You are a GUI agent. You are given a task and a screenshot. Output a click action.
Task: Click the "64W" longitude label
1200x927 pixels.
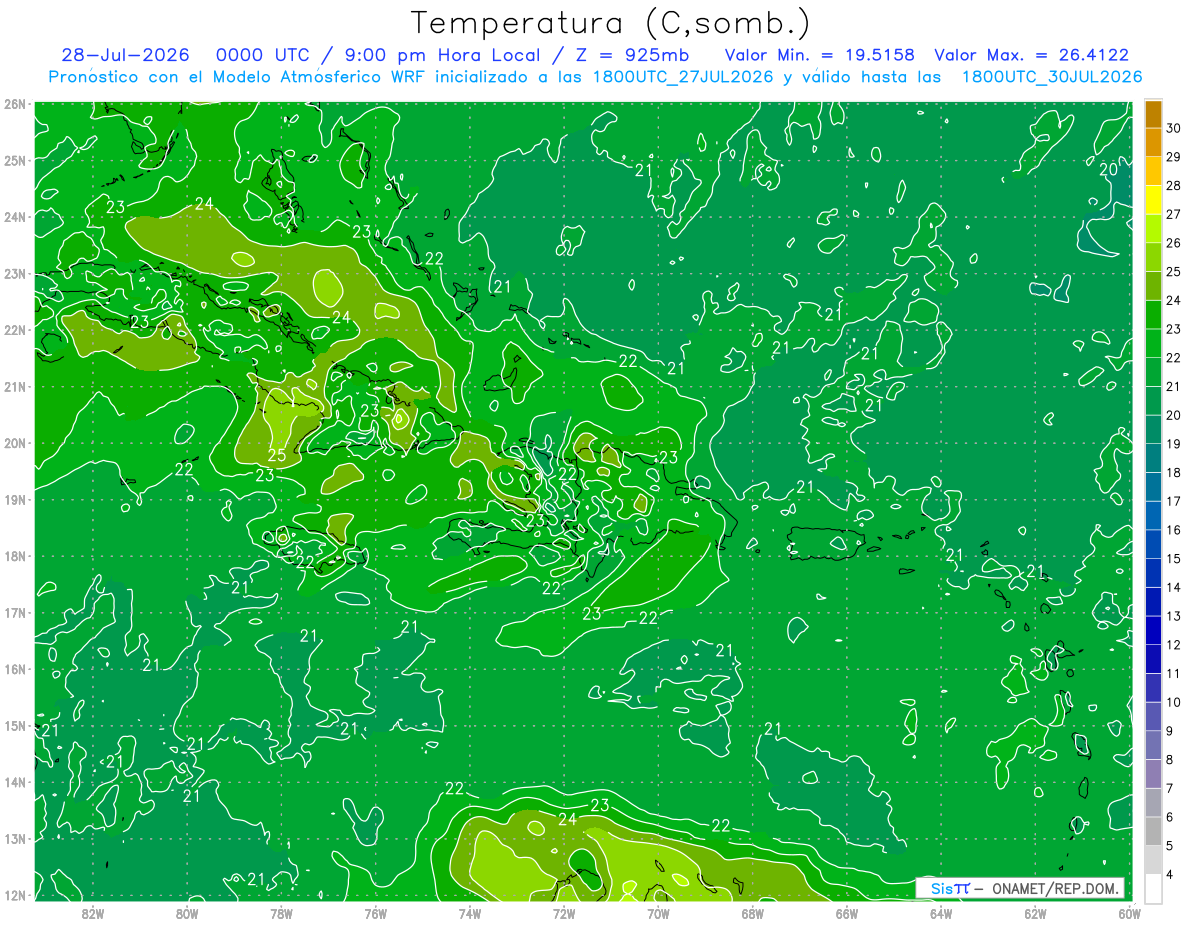pyautogui.click(x=941, y=912)
